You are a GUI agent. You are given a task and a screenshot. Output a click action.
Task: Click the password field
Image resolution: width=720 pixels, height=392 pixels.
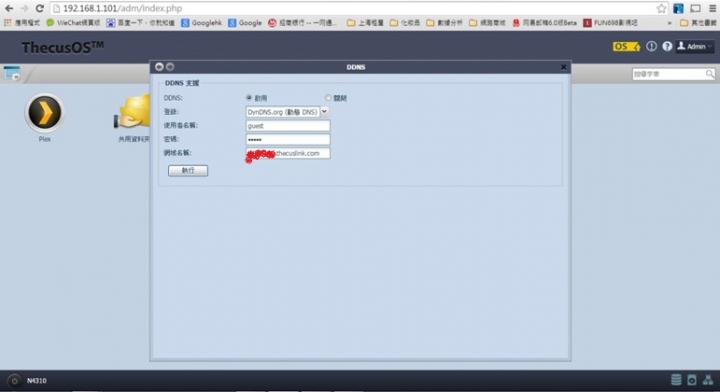point(288,140)
